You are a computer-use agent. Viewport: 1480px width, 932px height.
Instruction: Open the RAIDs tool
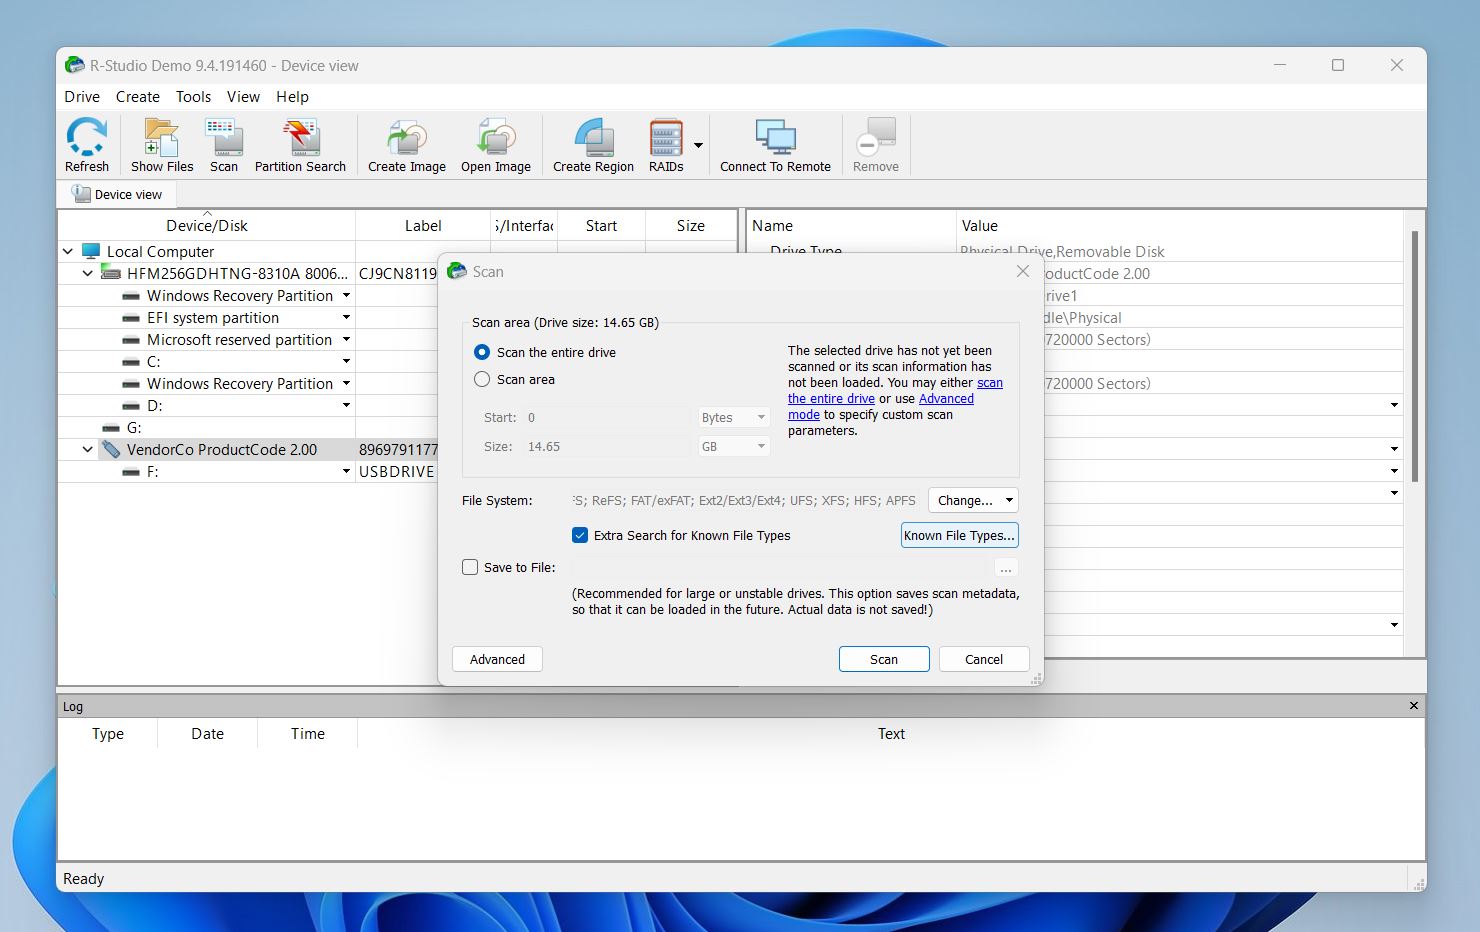click(x=664, y=143)
